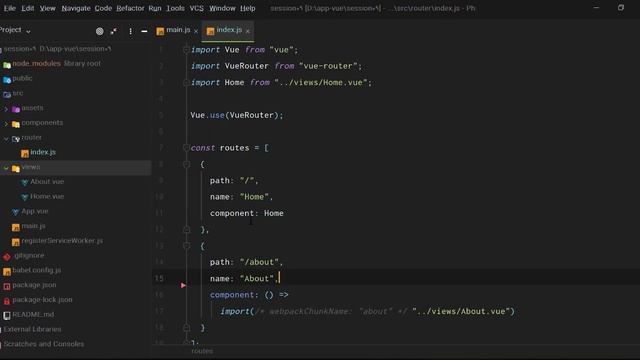
Task: Click the package-lock.json lock icon
Action: pos(7,301)
